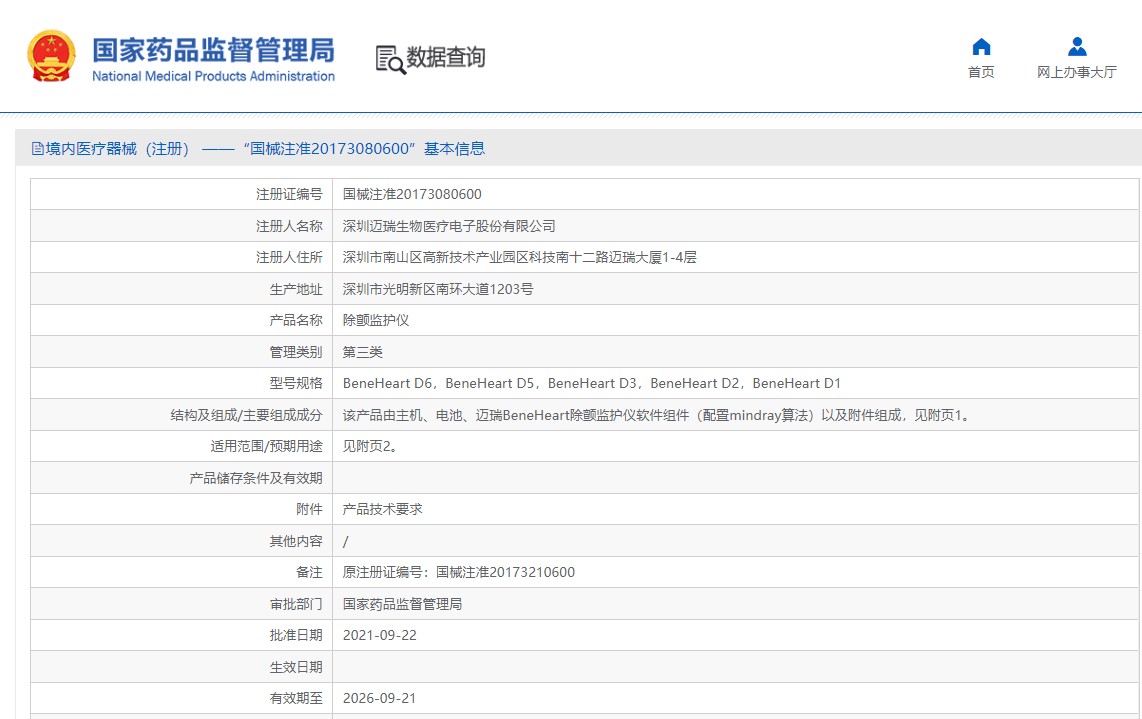Click the 见附页2。 intended use text

tap(371, 446)
